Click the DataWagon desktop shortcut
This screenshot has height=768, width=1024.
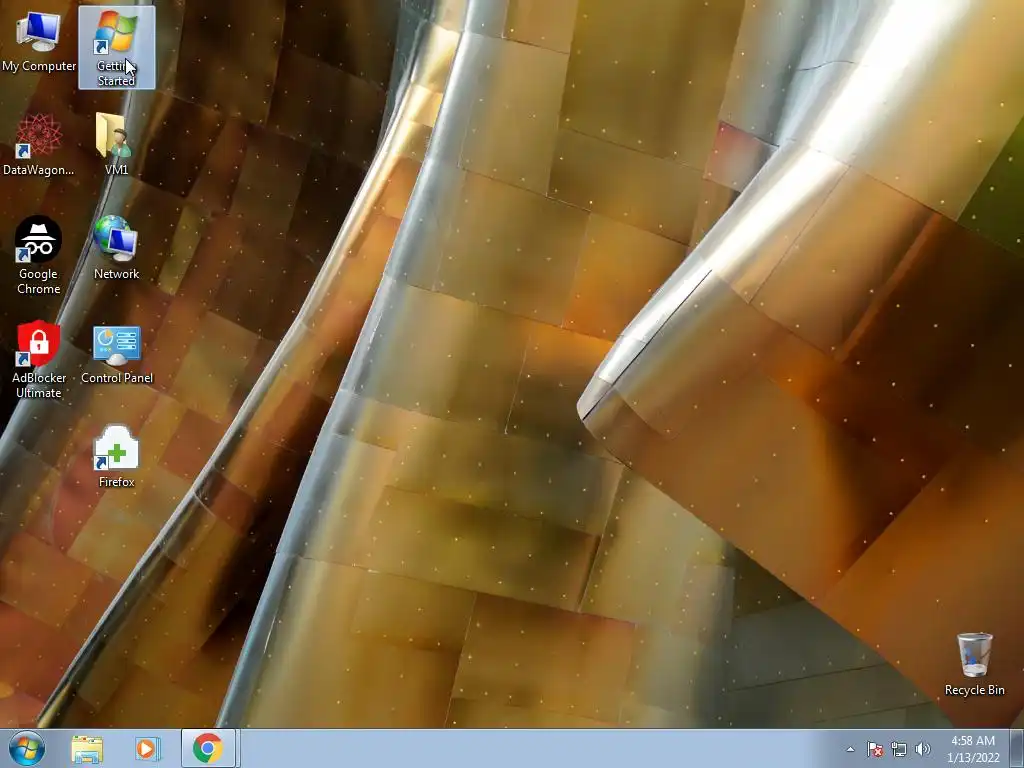[39, 145]
